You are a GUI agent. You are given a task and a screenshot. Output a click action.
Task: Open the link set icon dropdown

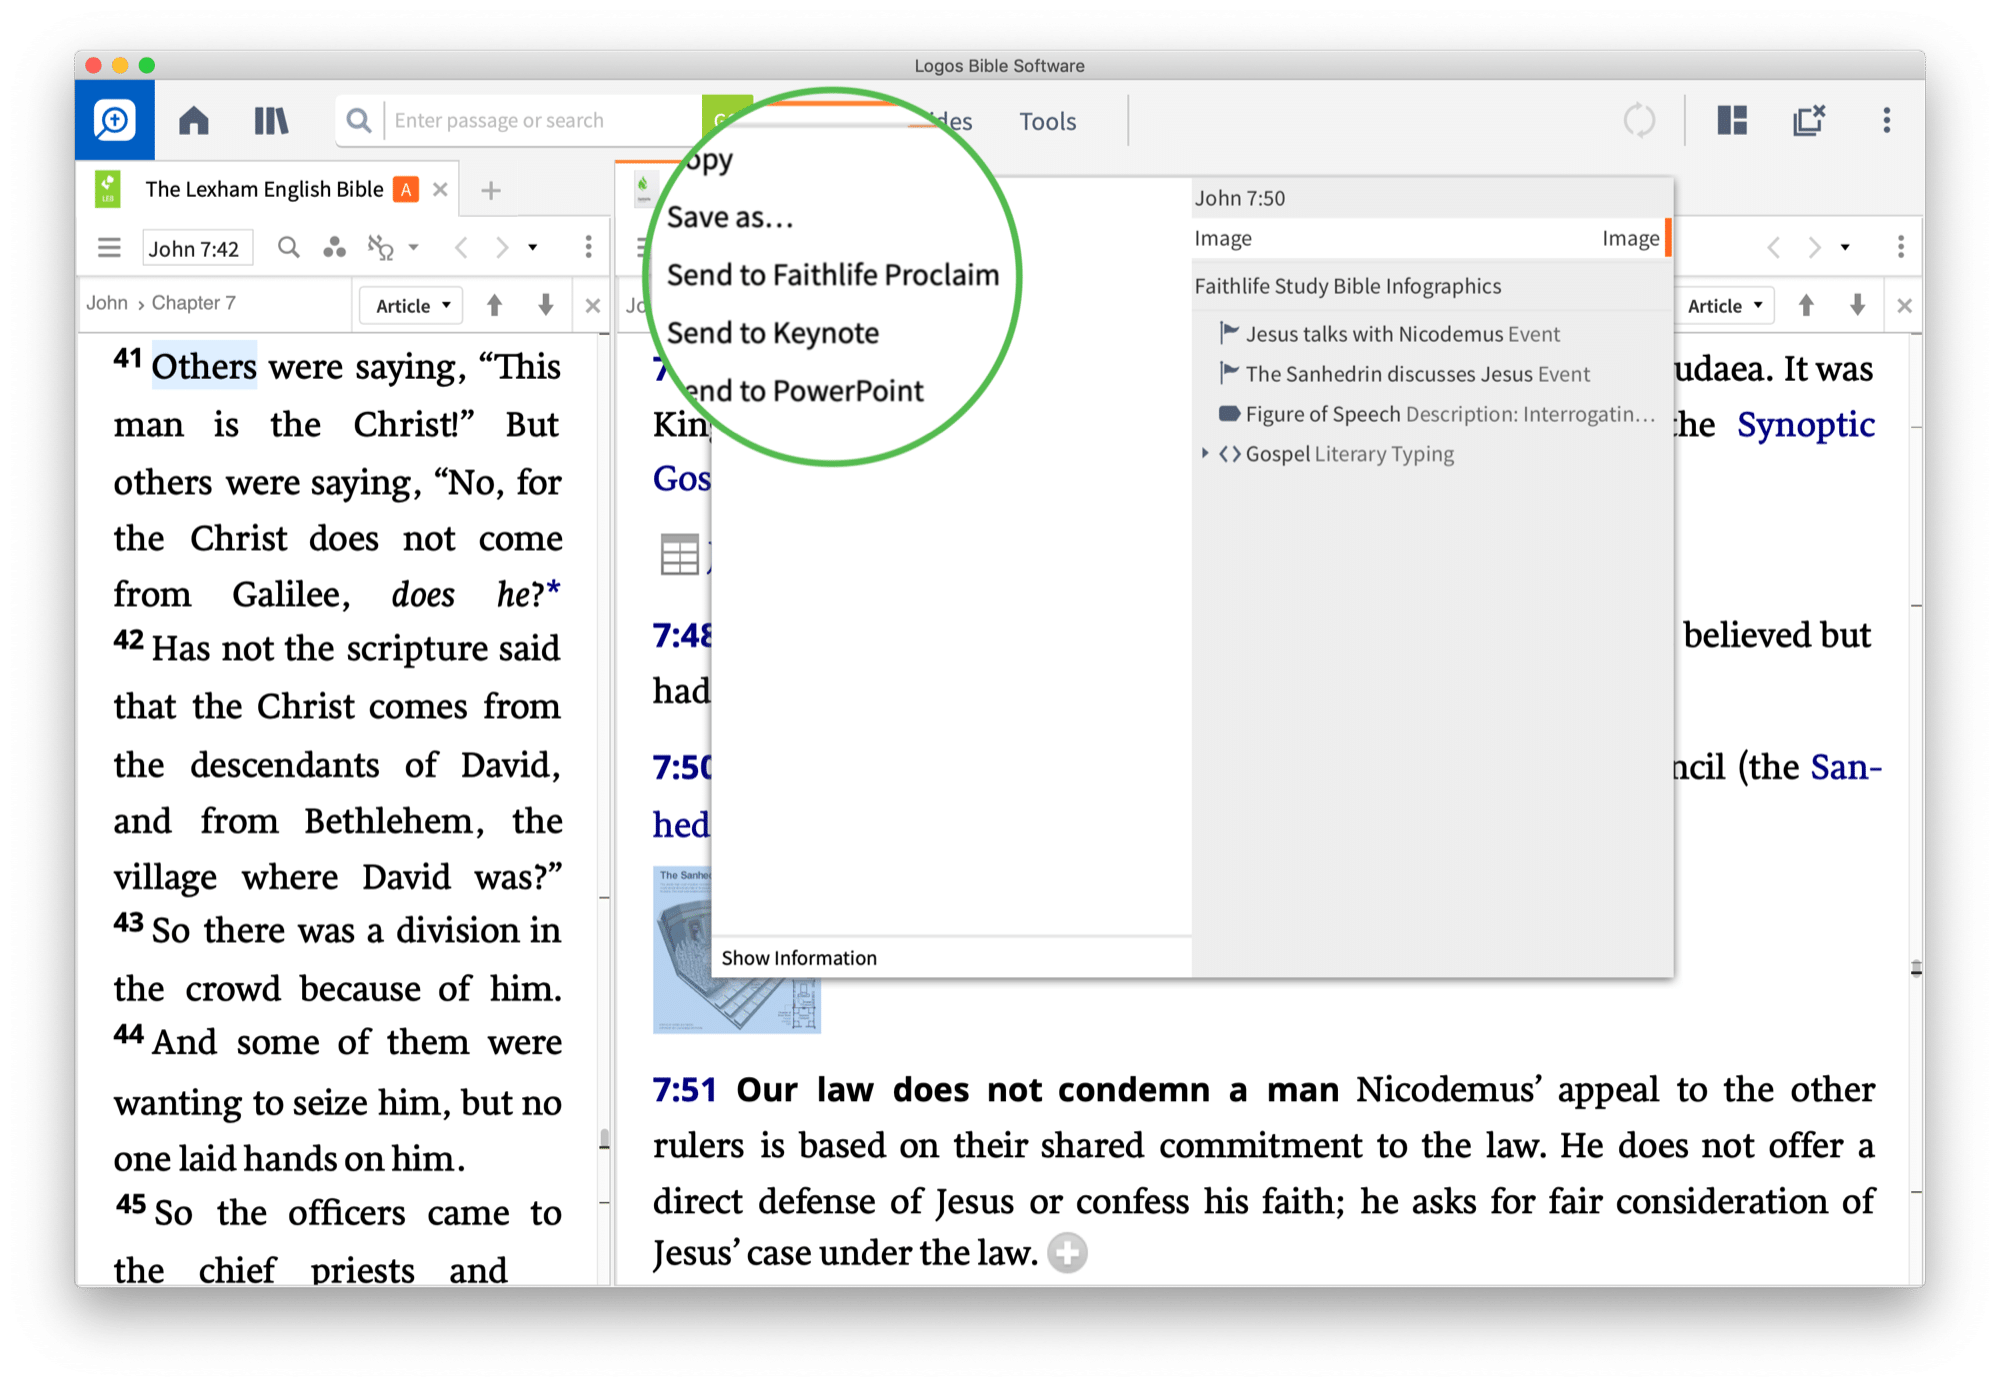(x=392, y=247)
